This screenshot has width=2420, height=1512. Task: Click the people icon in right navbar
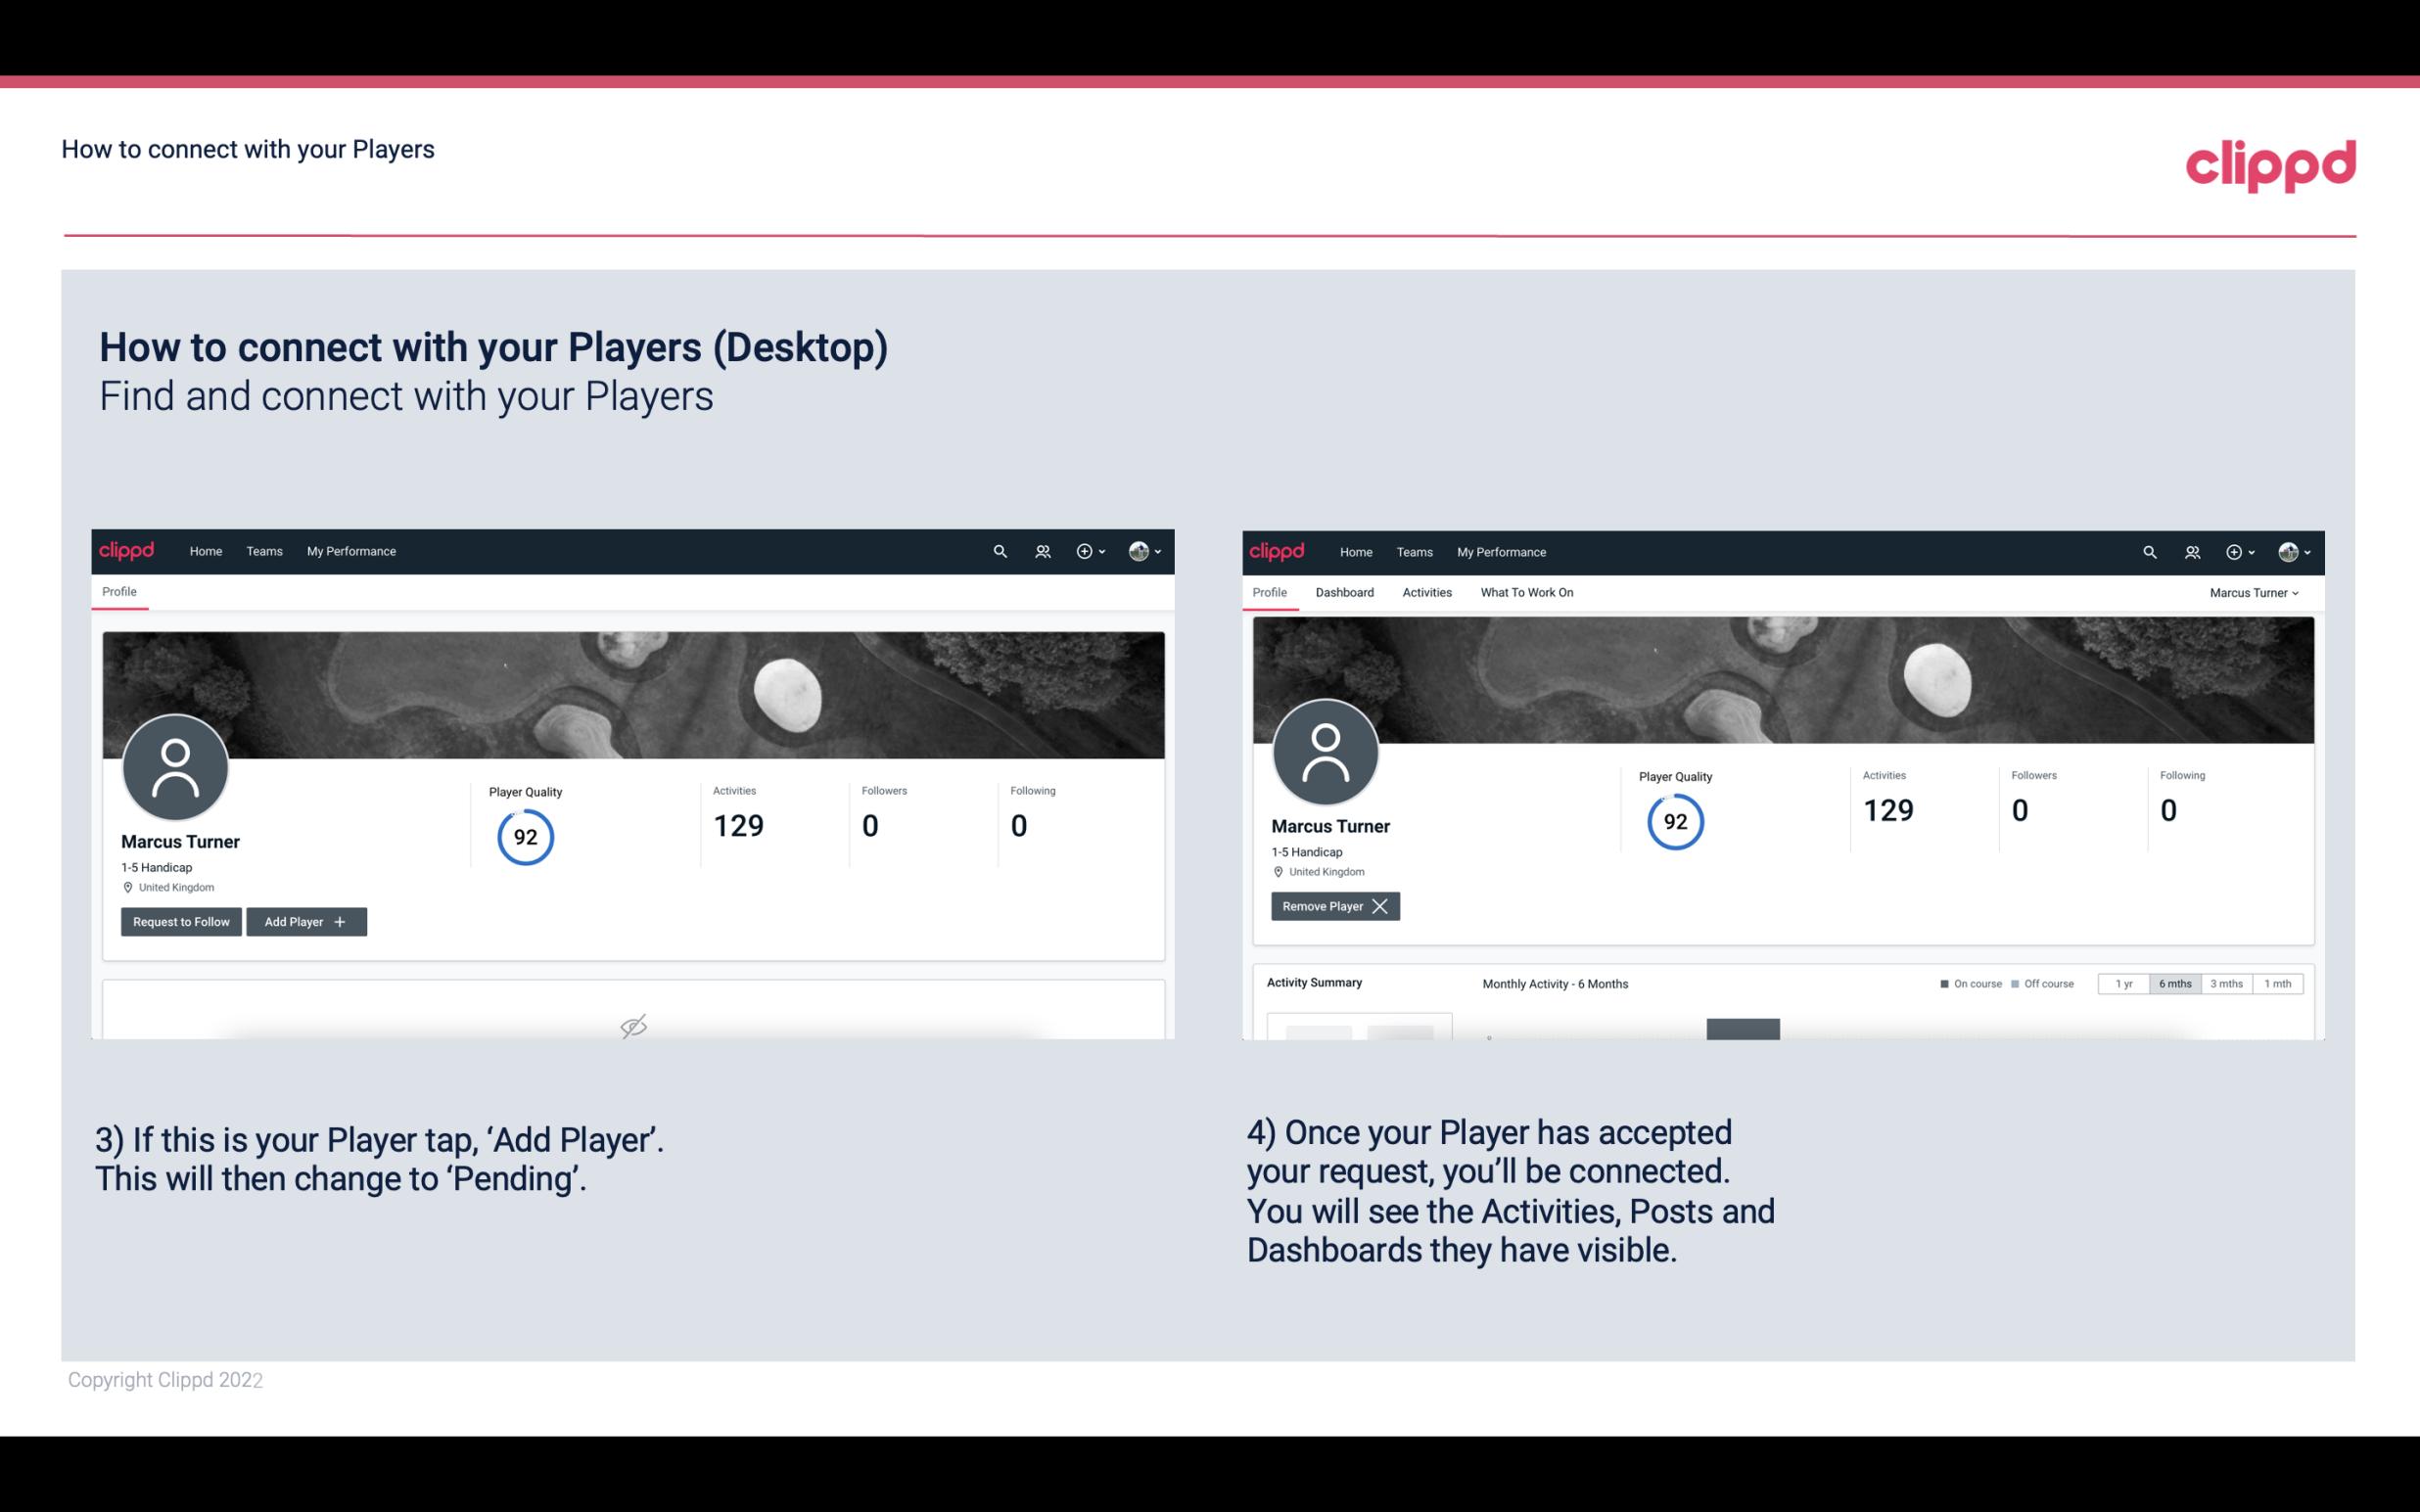coord(2192,552)
